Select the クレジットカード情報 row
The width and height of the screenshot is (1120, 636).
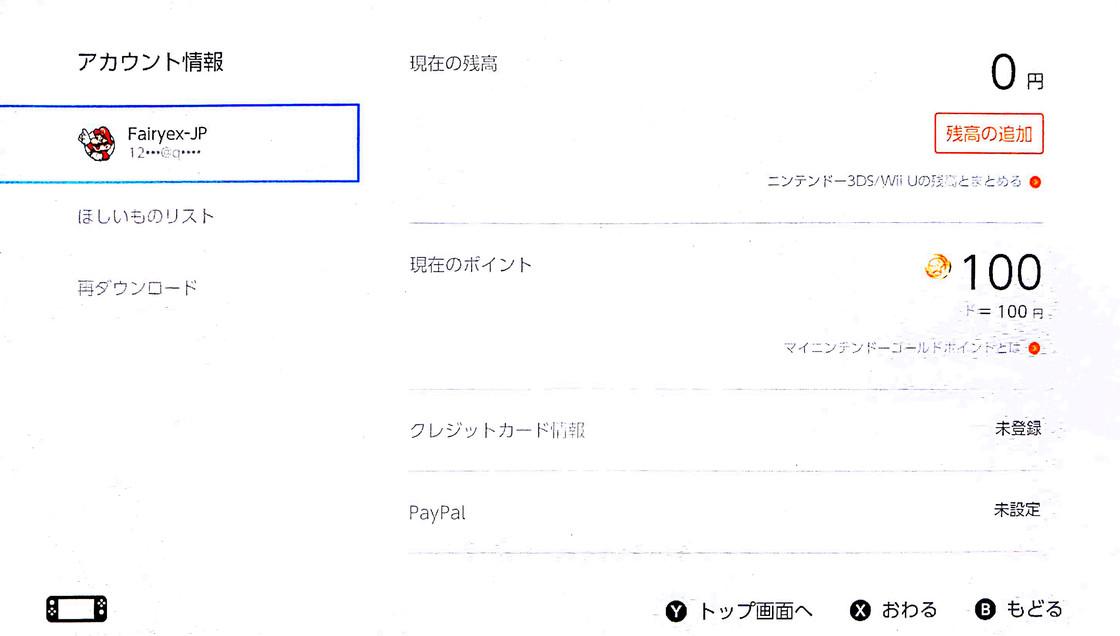point(497,430)
